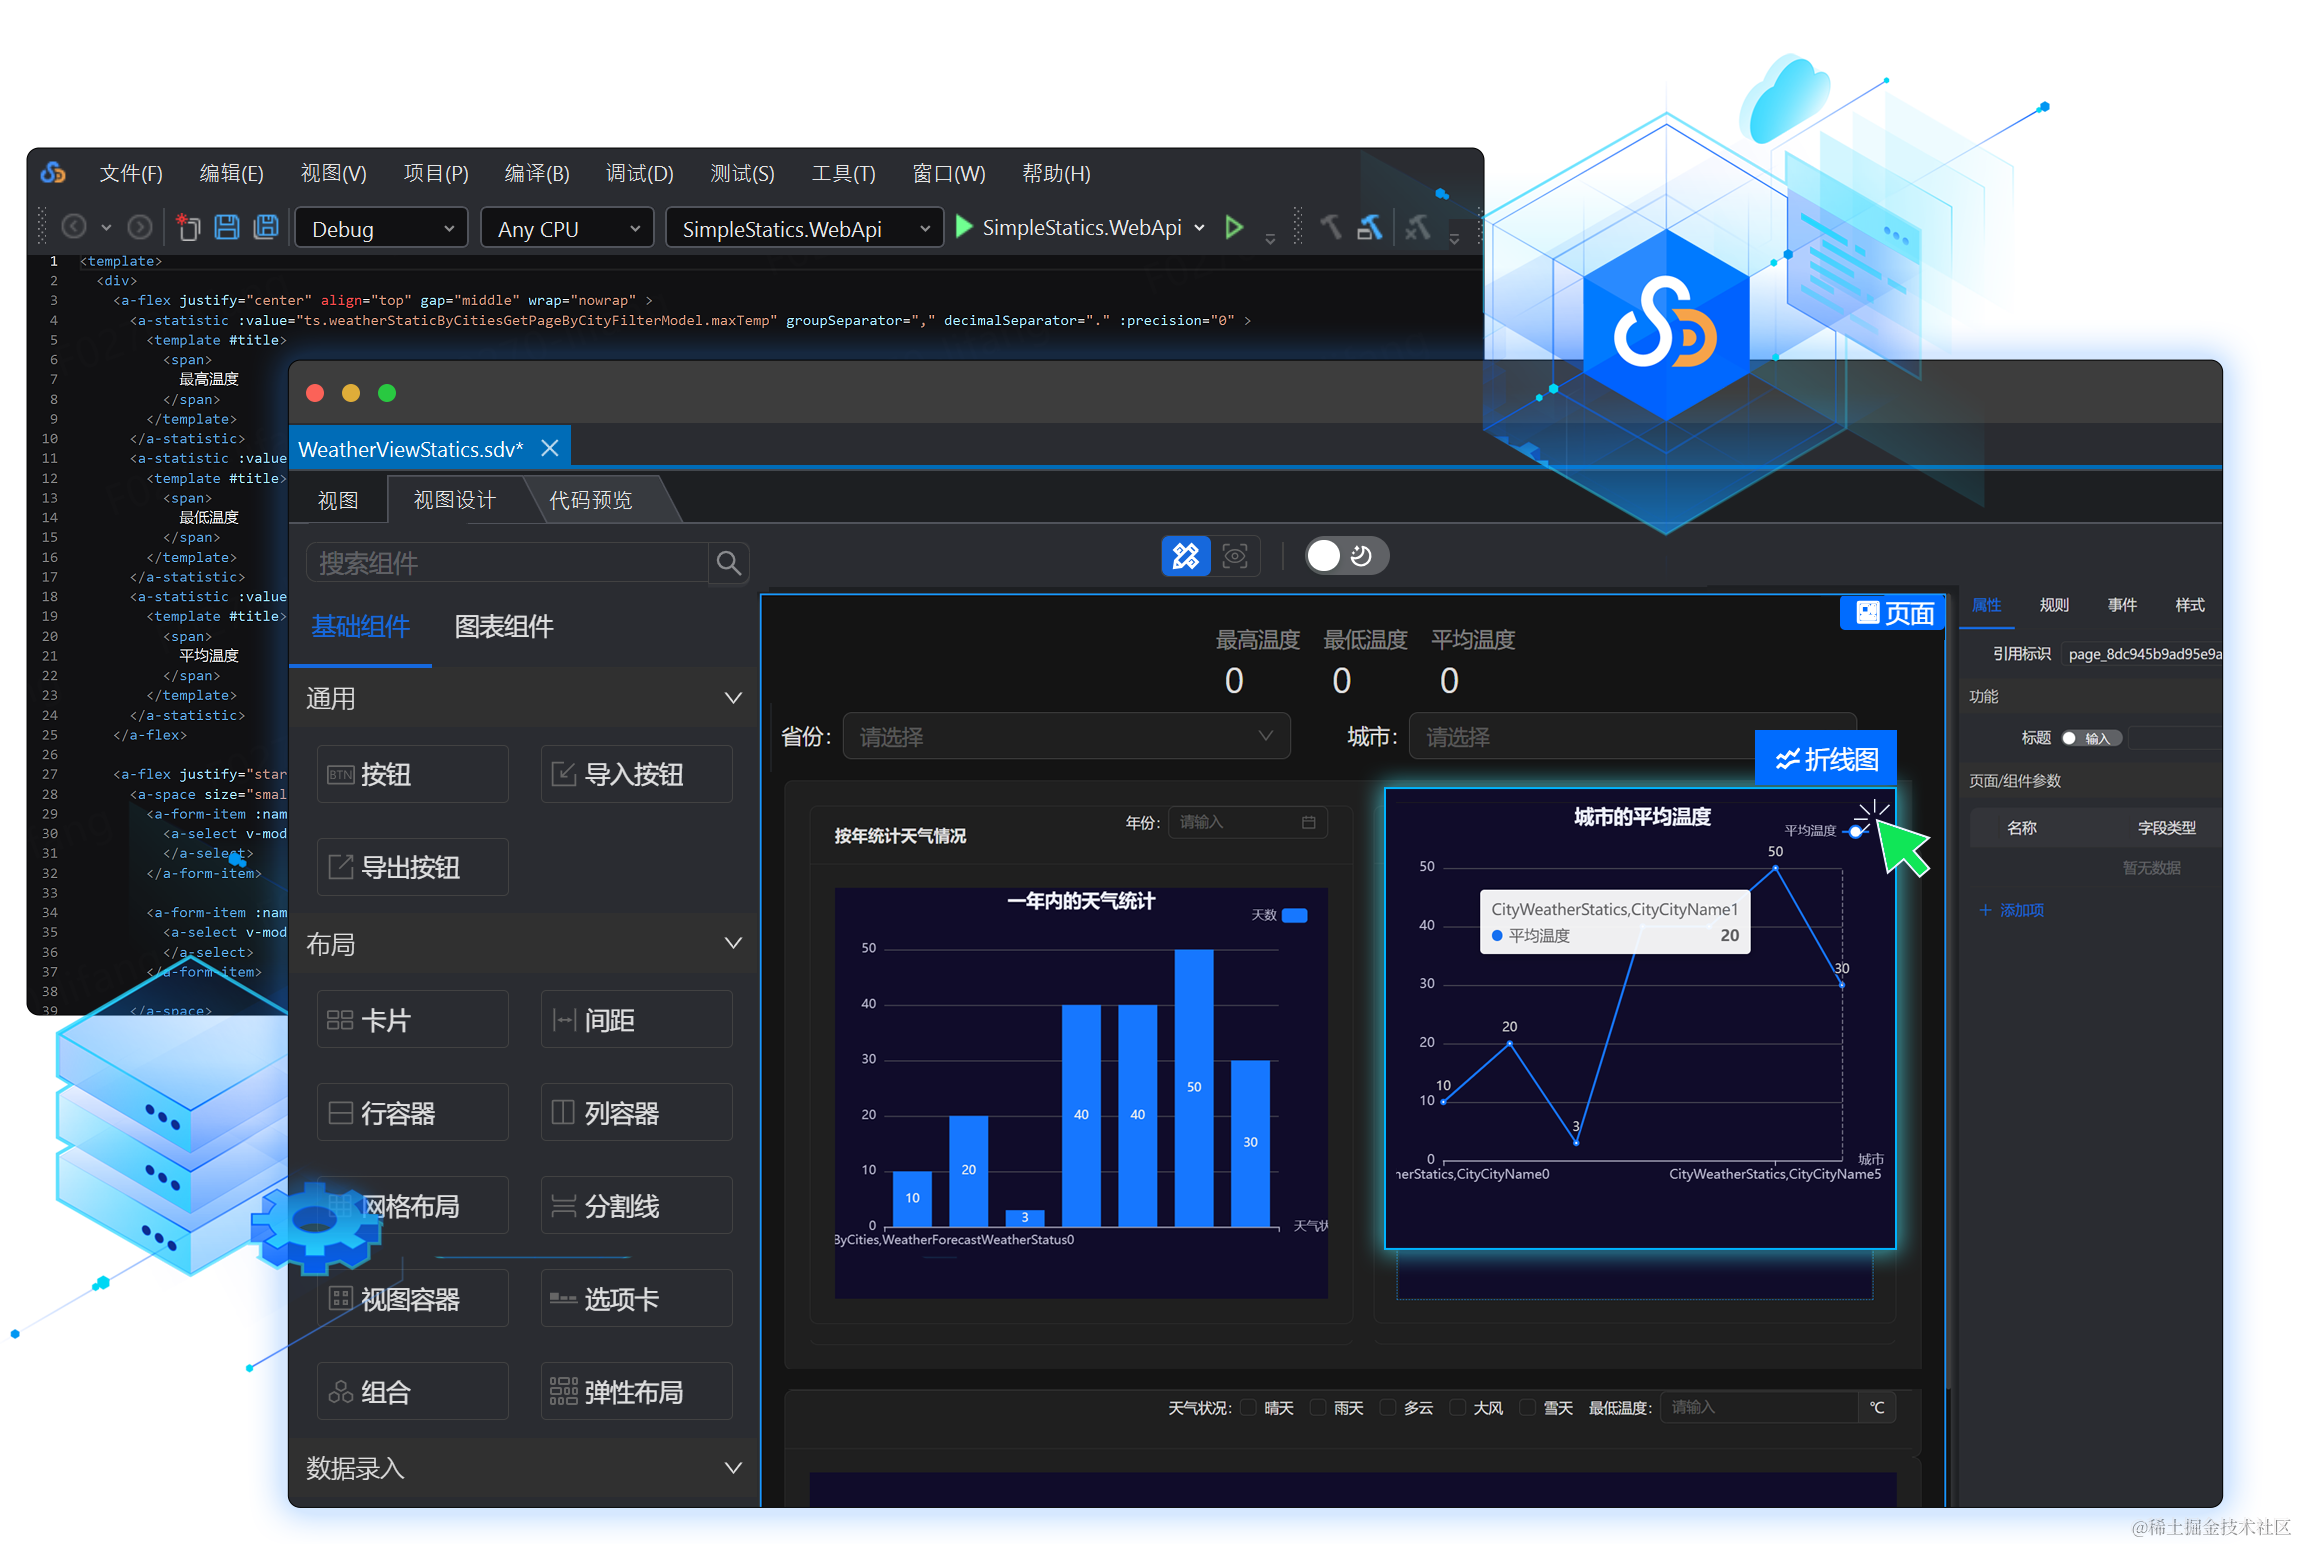Open the Debug configuration dropdown

(x=381, y=229)
